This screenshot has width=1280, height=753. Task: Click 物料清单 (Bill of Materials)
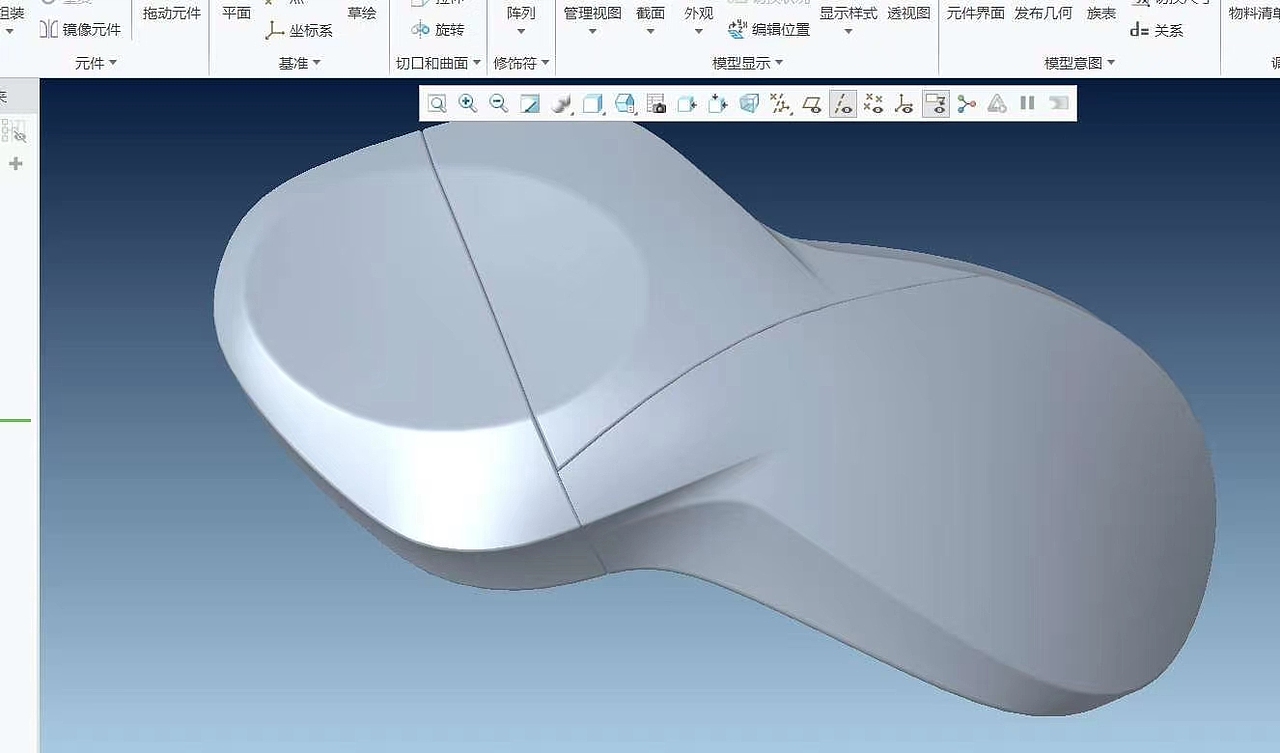tap(1254, 13)
